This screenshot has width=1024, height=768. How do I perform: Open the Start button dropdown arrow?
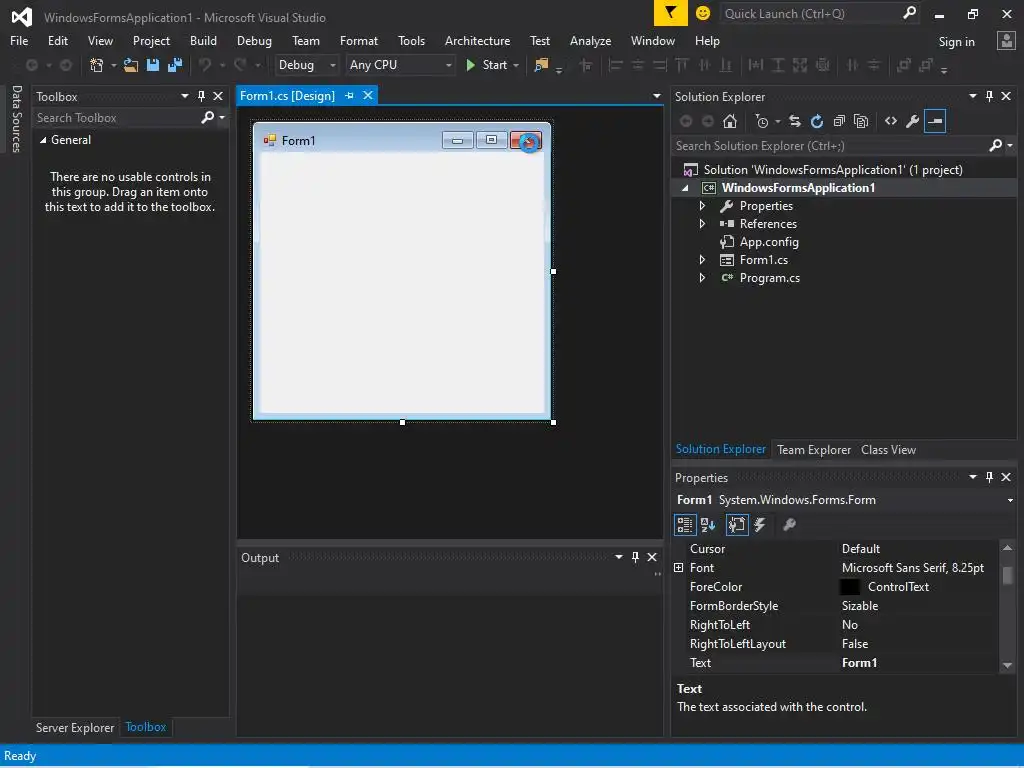[x=516, y=65]
